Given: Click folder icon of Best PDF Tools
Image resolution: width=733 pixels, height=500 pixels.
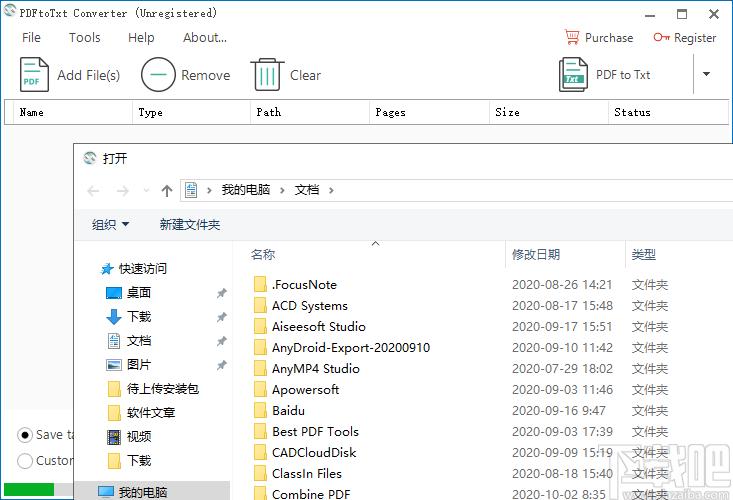Looking at the screenshot, I should pyautogui.click(x=260, y=432).
